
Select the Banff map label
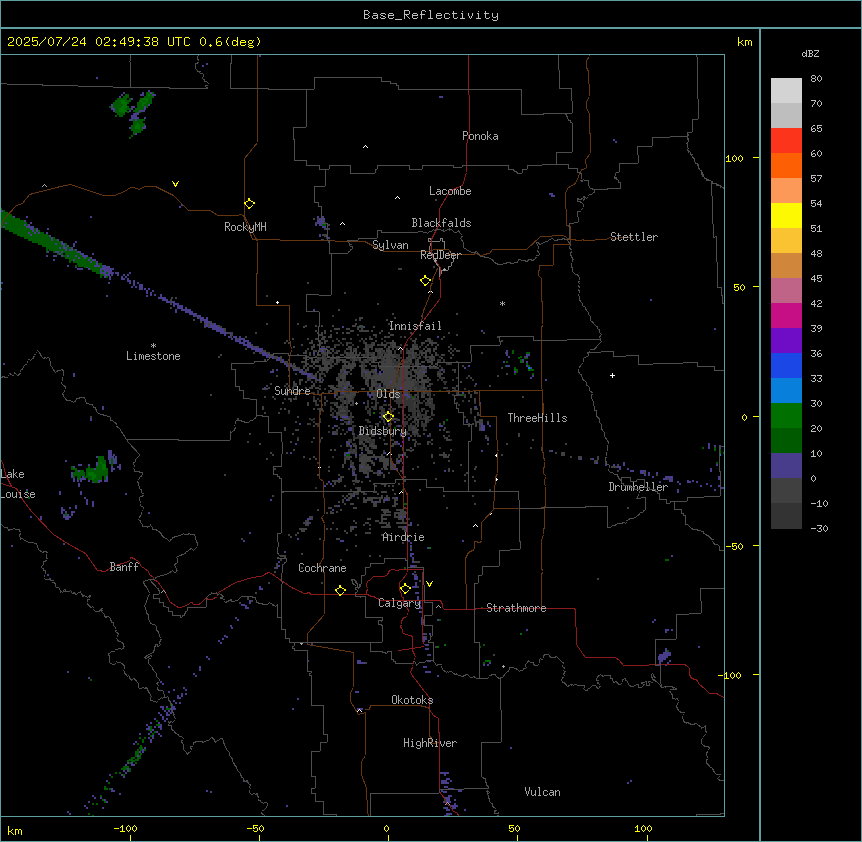(124, 567)
